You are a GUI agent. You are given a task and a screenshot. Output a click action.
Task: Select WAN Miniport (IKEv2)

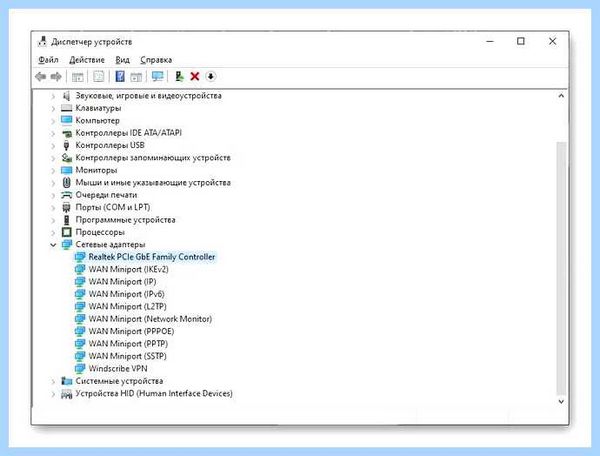(x=129, y=269)
